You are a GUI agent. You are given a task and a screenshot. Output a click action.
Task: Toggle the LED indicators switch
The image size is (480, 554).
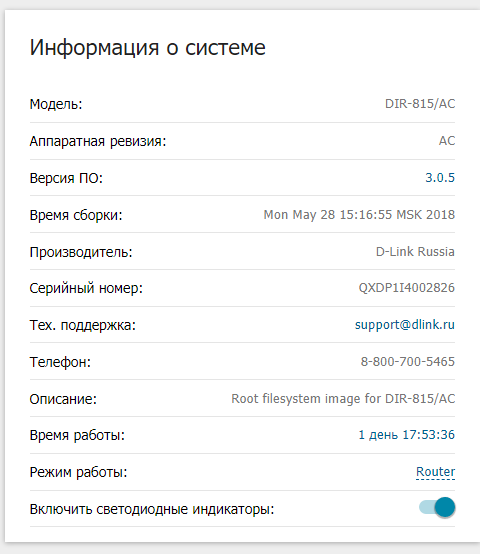(437, 508)
